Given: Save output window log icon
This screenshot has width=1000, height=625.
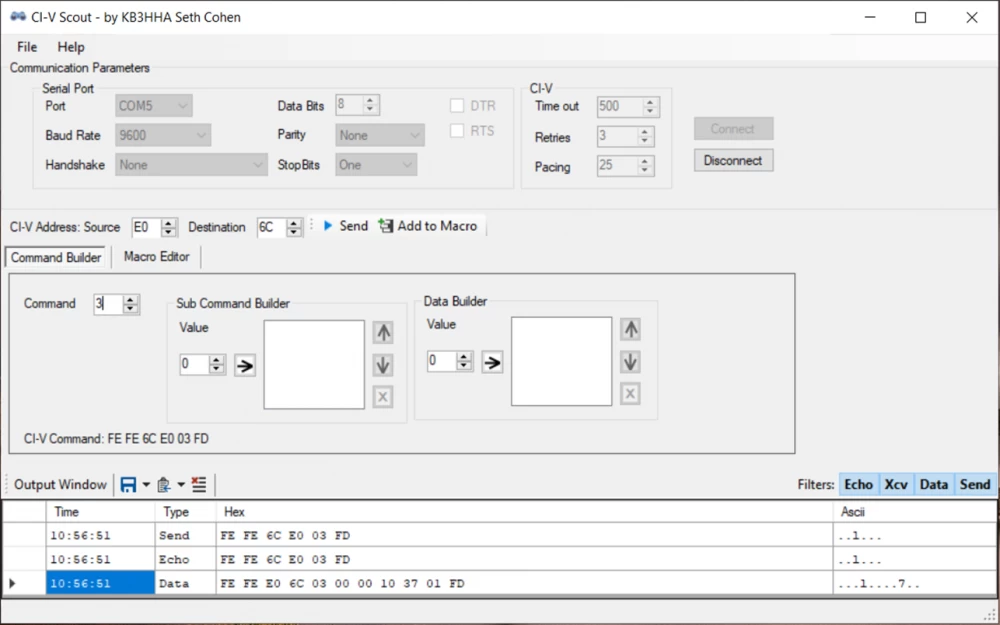Looking at the screenshot, I should click(x=128, y=485).
